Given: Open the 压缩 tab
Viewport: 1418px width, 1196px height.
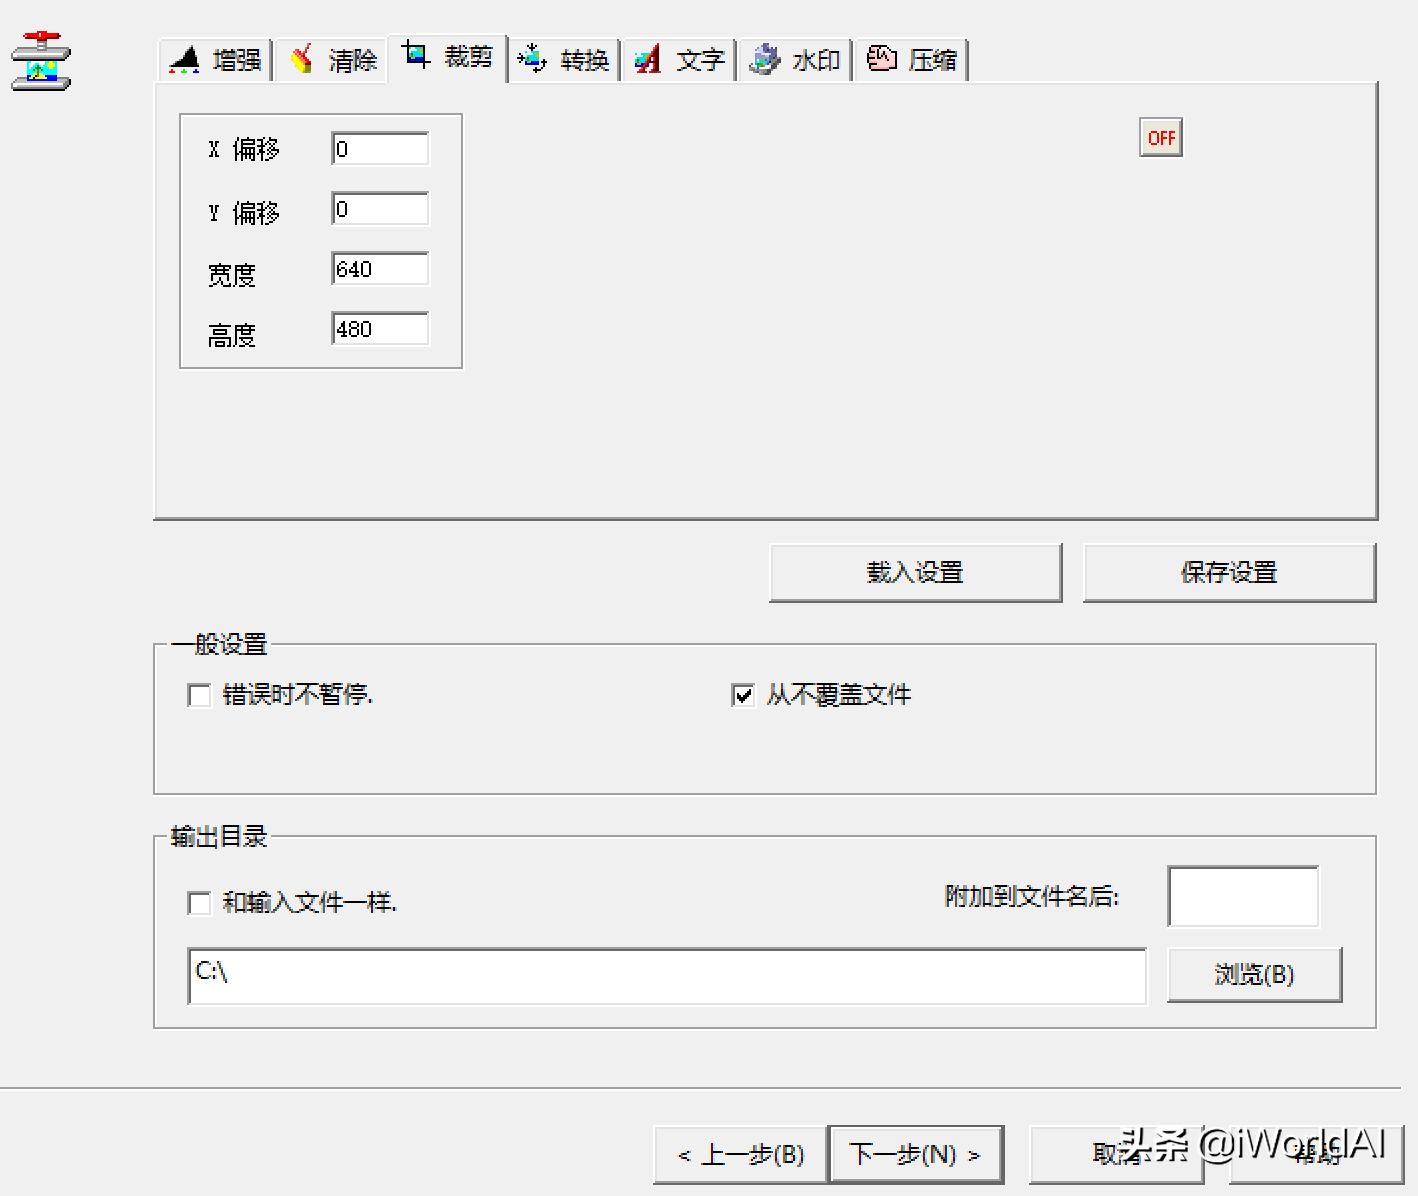Looking at the screenshot, I should pos(911,60).
